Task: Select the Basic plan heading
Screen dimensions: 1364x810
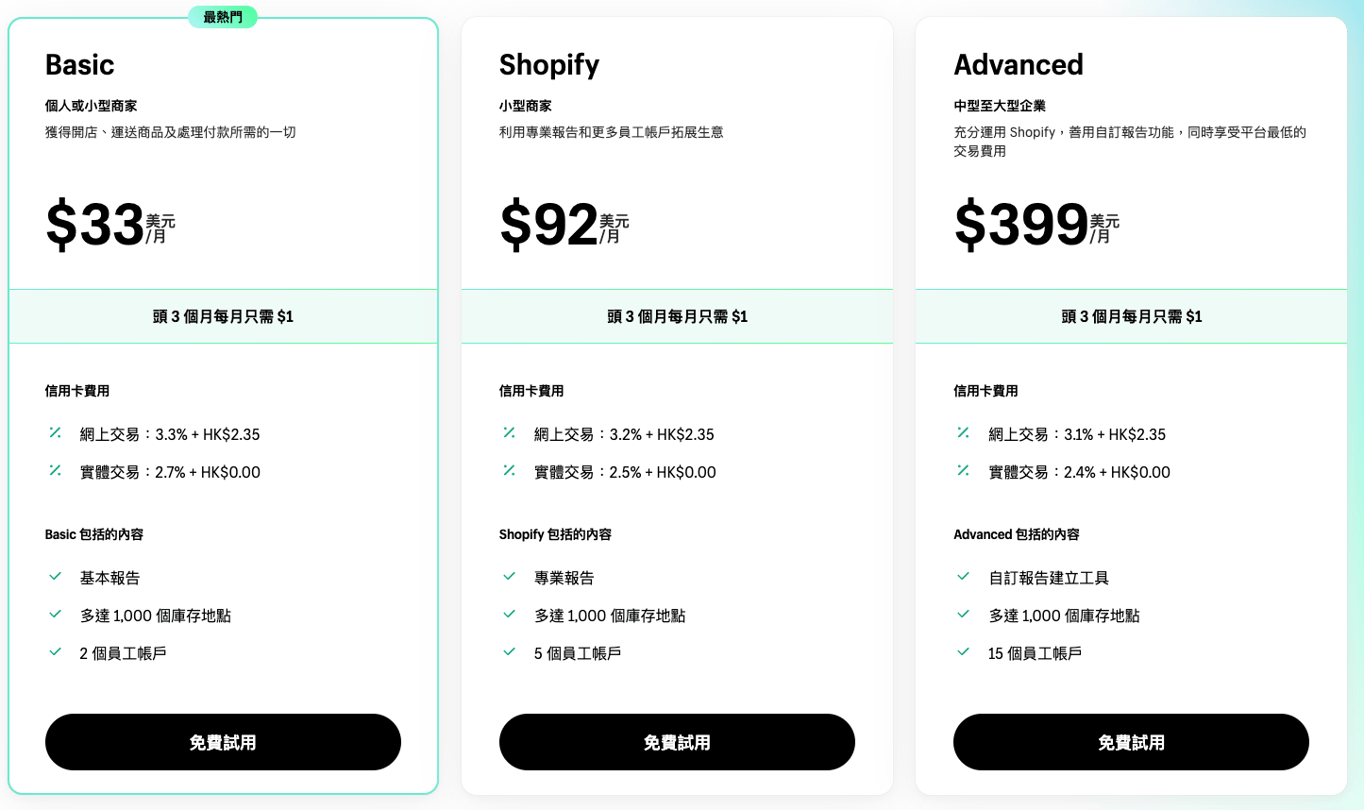Action: point(80,65)
